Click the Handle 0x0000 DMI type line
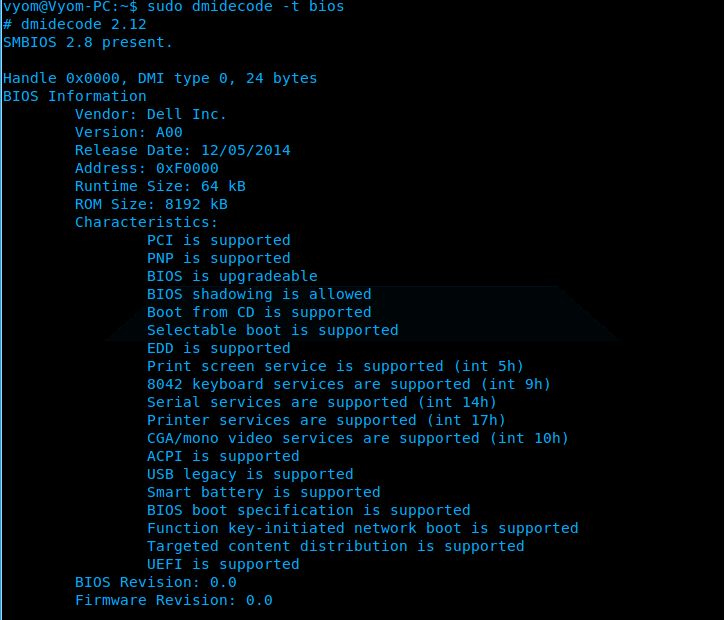 tap(160, 79)
